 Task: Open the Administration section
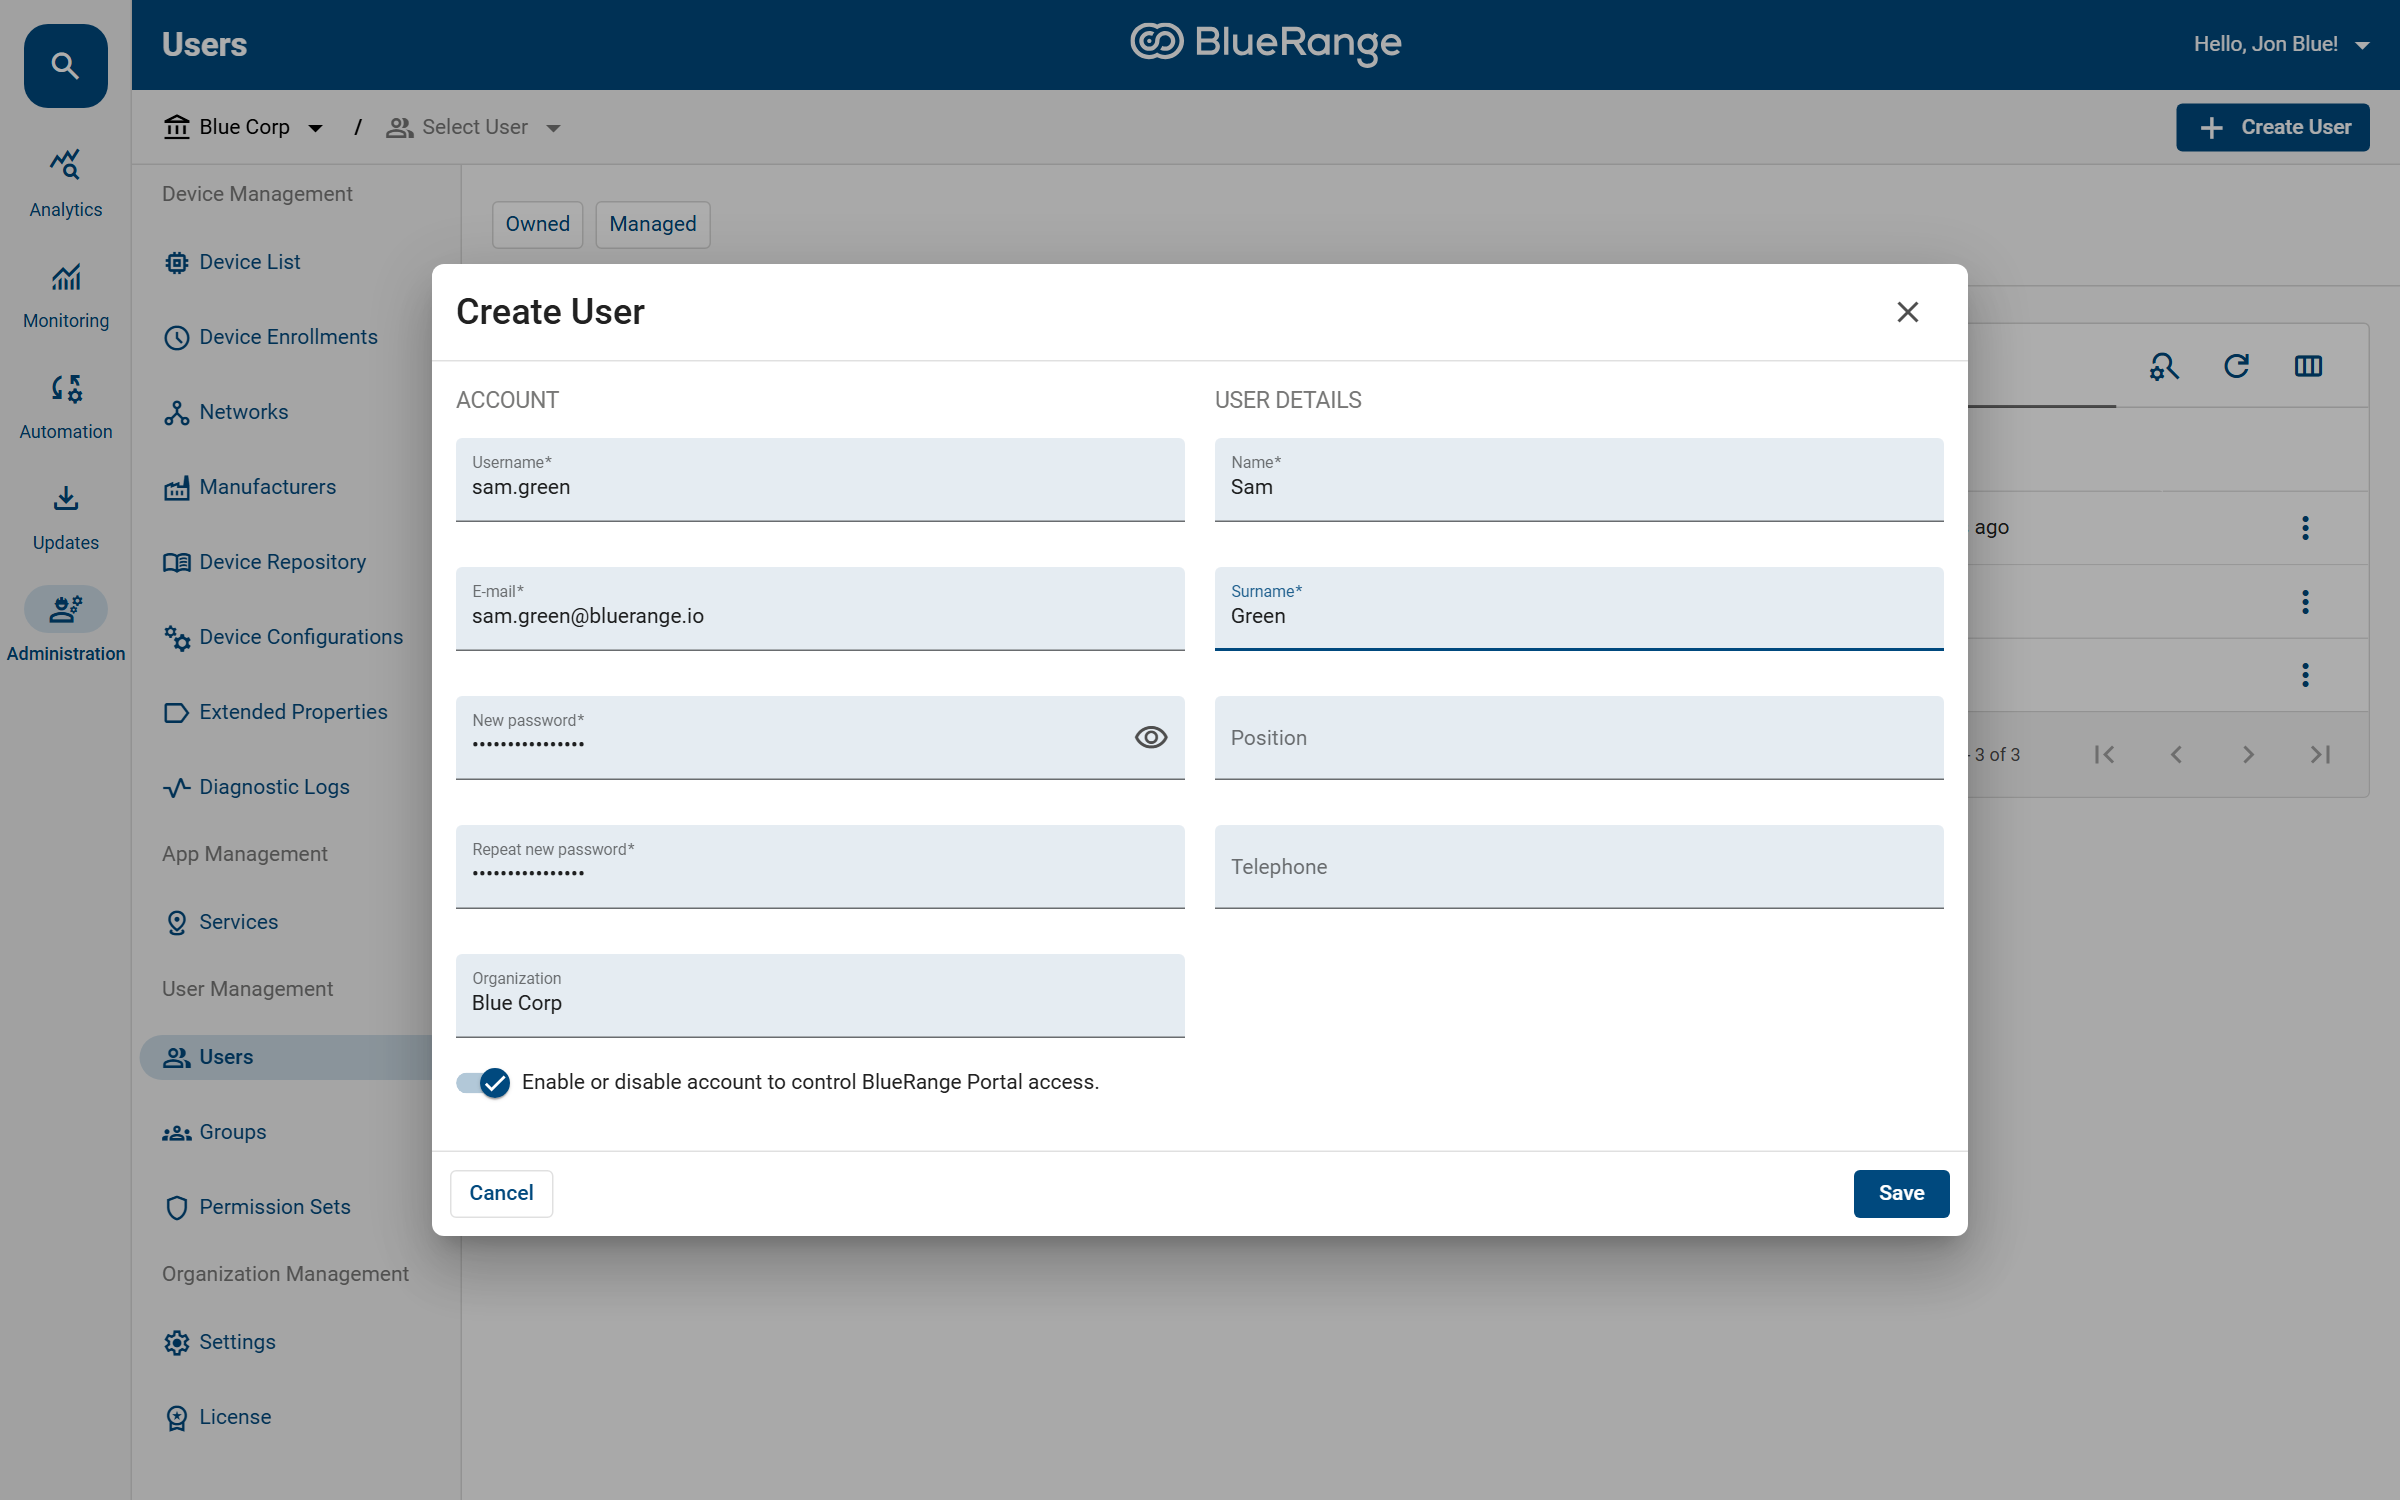pyautogui.click(x=66, y=627)
